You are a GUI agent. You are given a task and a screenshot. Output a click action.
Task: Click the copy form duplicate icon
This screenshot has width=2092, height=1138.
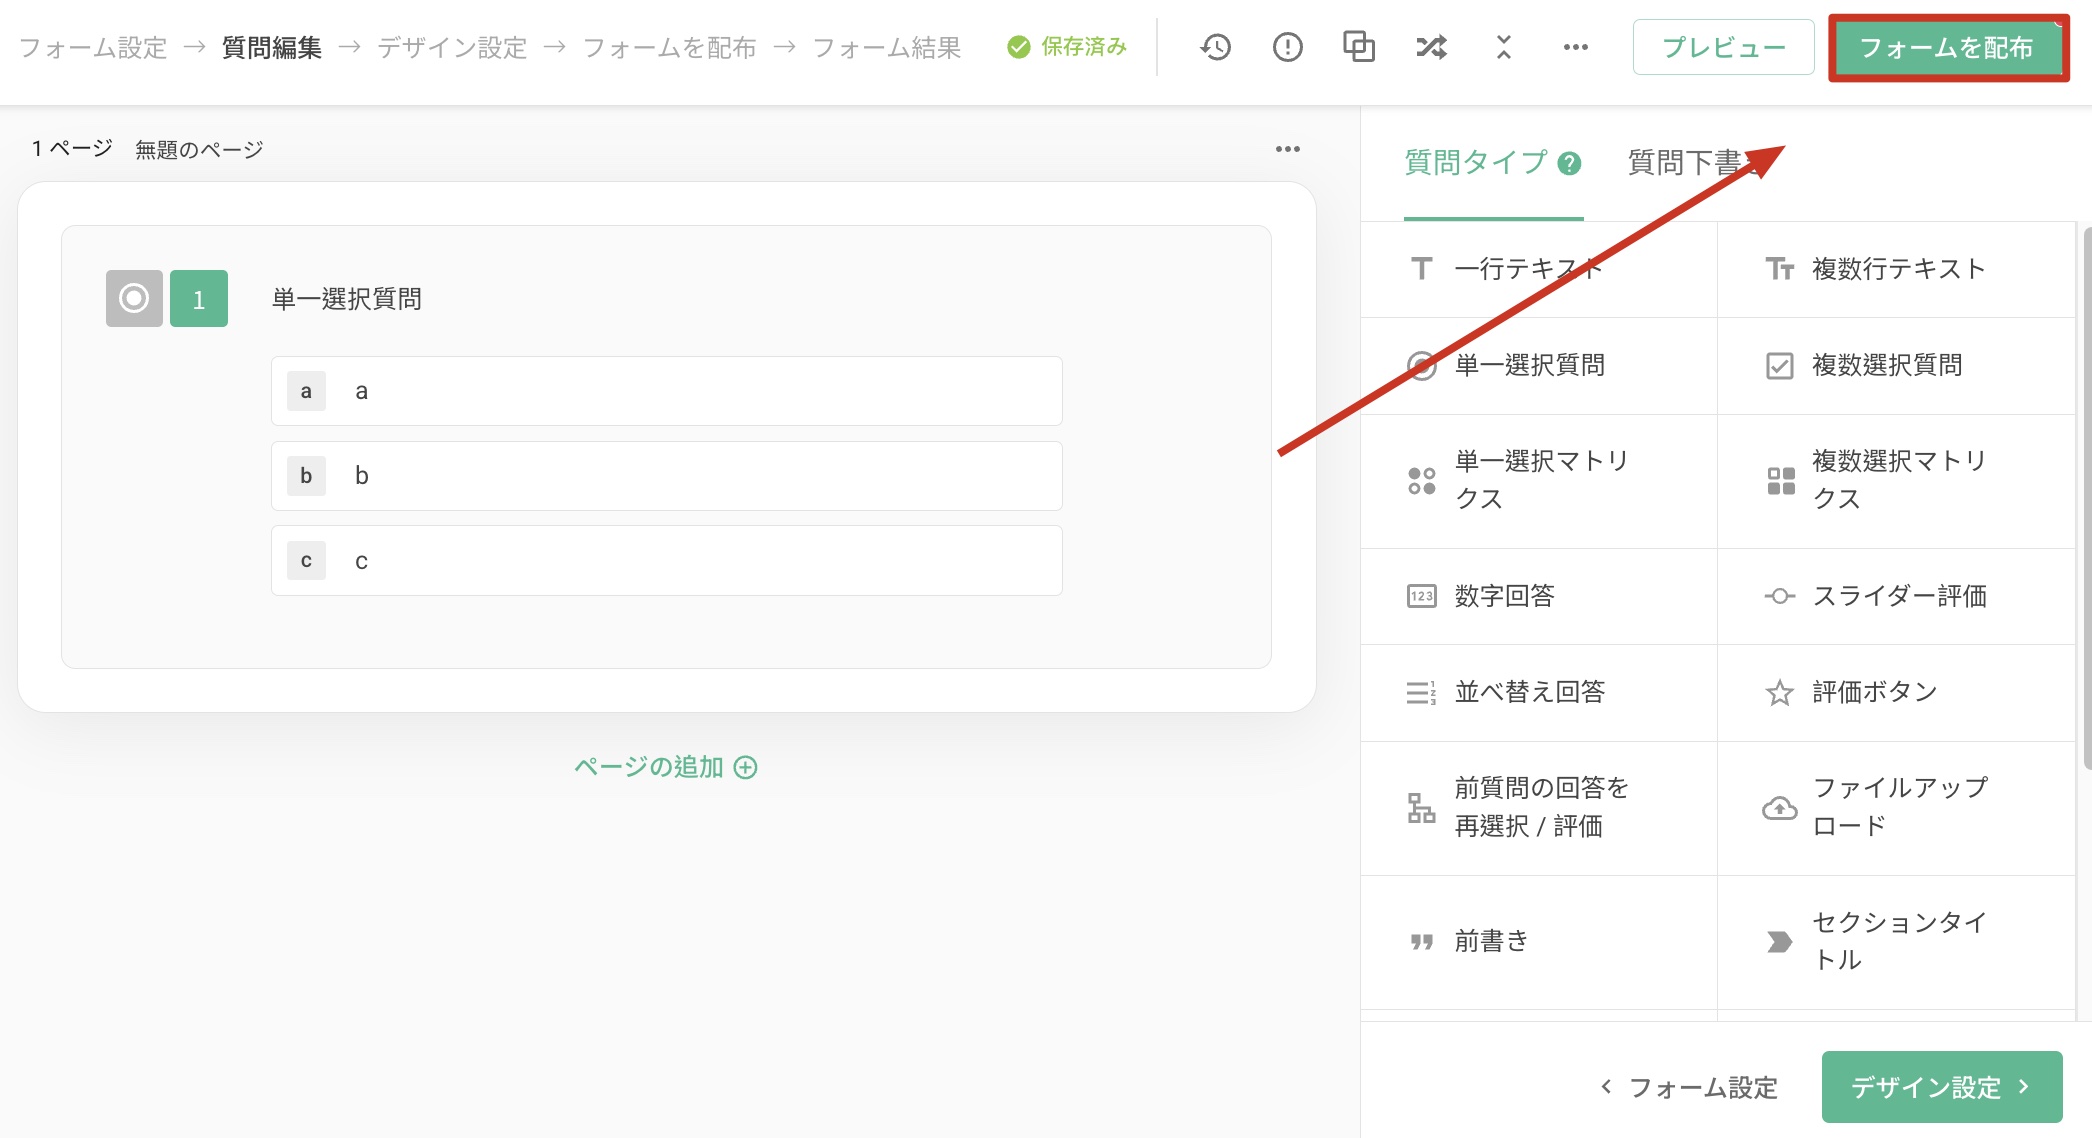(1358, 47)
